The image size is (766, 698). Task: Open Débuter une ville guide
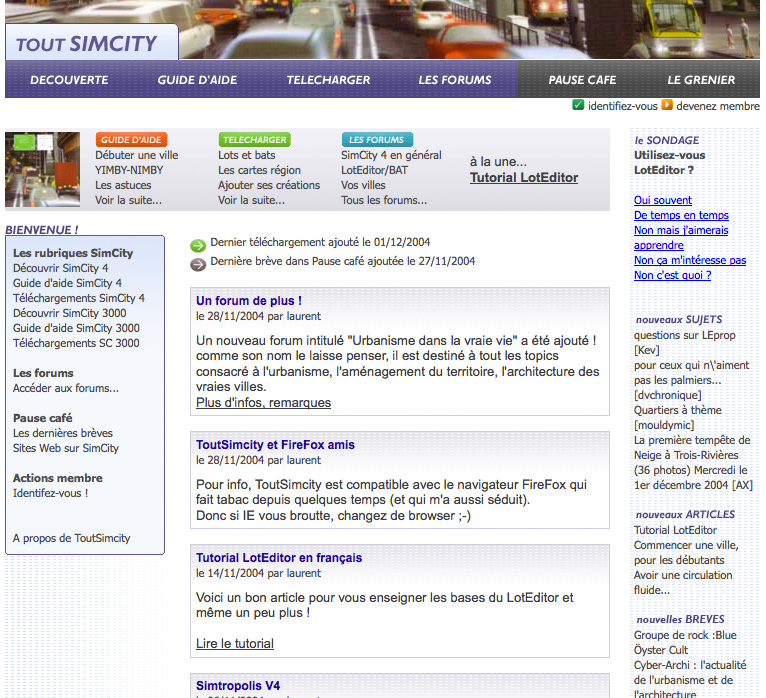(137, 155)
